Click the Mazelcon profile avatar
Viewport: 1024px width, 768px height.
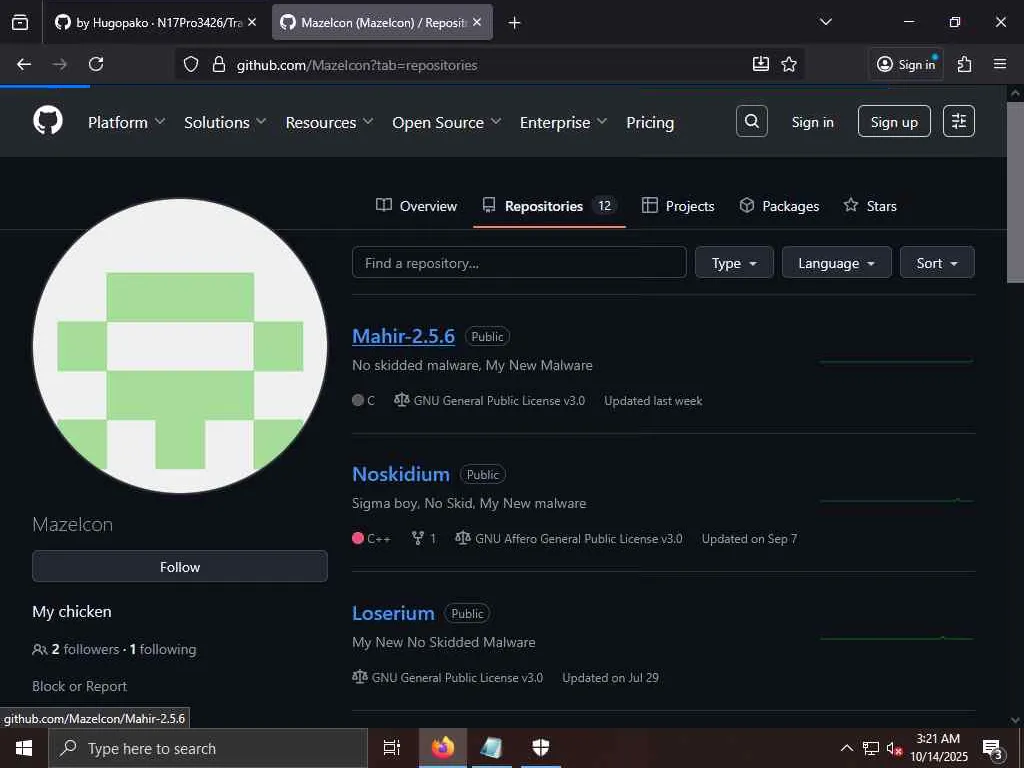click(180, 346)
